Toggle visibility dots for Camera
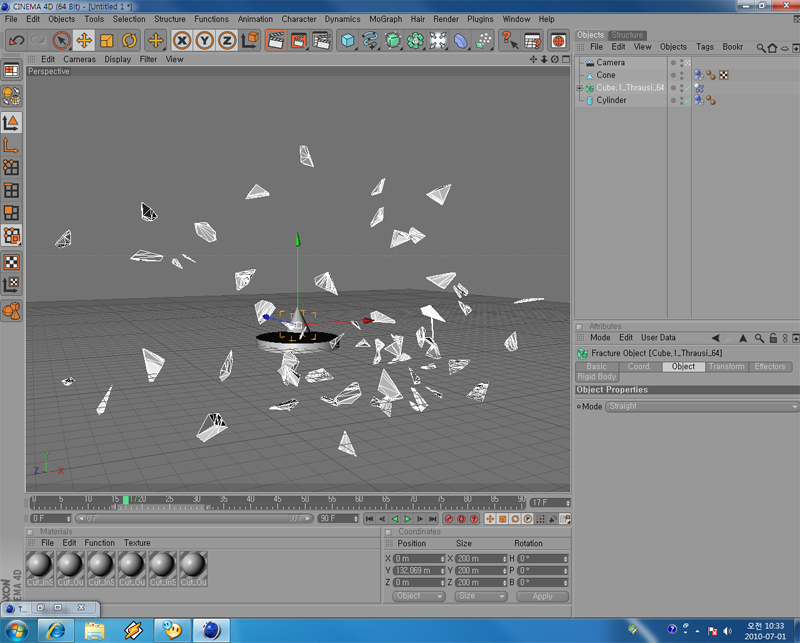 tap(682, 62)
